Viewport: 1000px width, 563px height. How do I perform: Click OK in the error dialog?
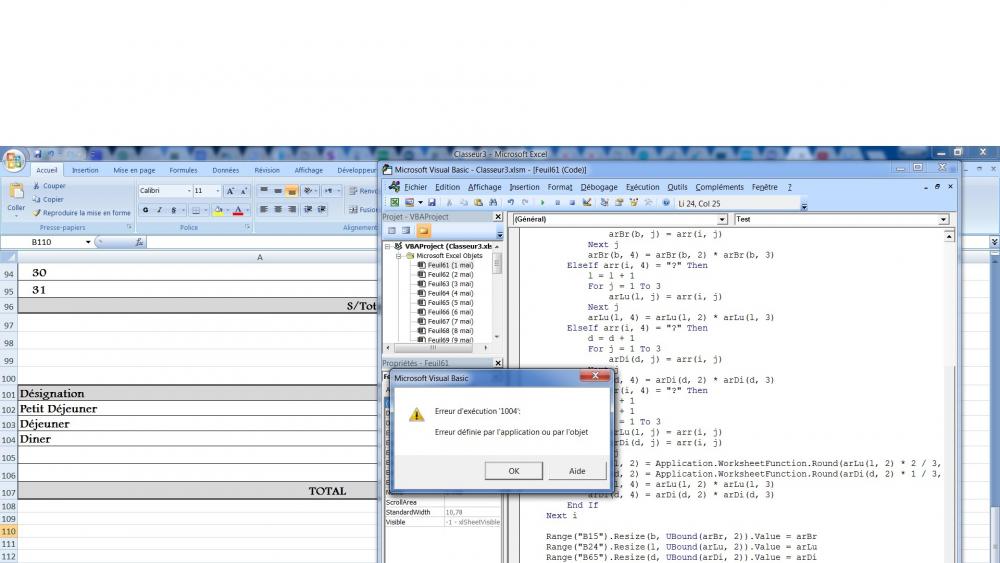tap(513, 471)
